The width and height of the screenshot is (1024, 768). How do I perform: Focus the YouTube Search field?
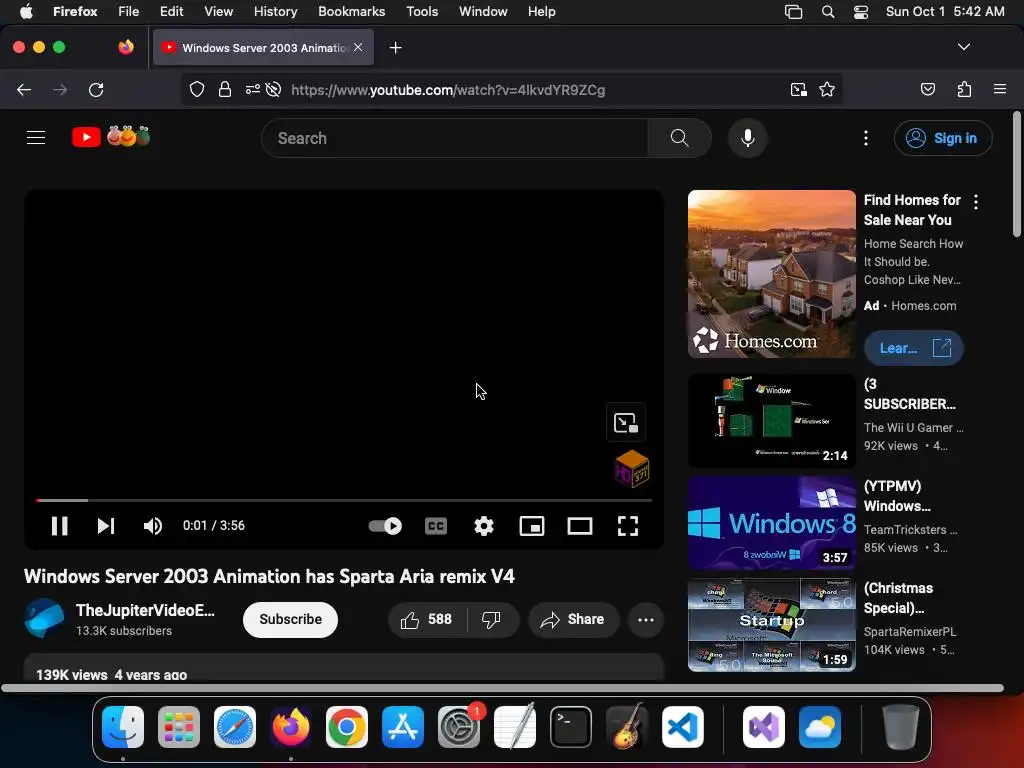pos(455,138)
